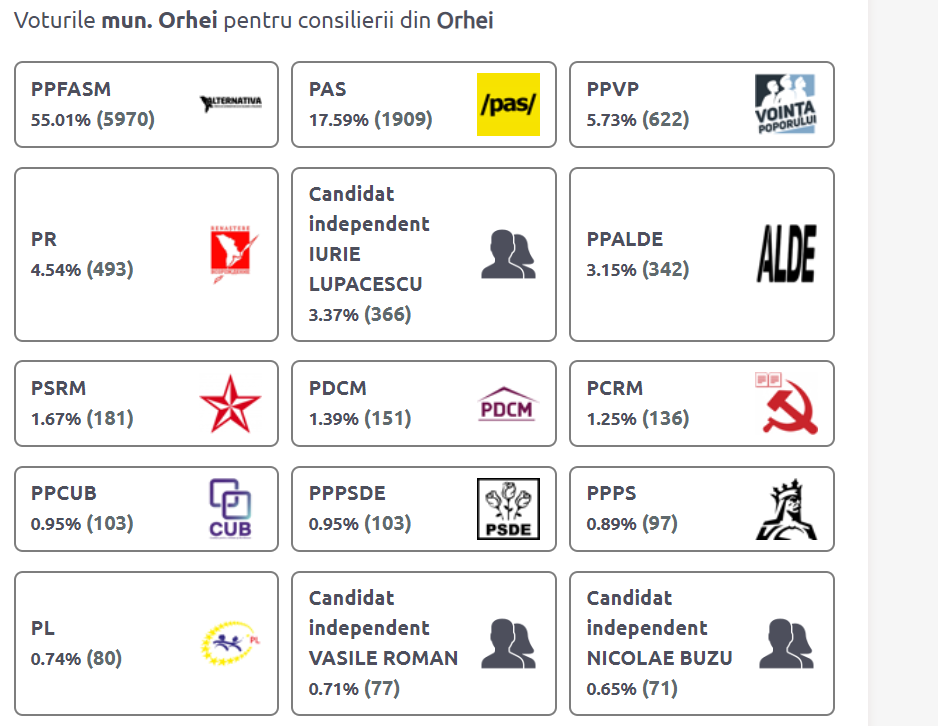Screen dimensions: 938x726
Task: Click the PL party circular logo
Action: pos(230,643)
